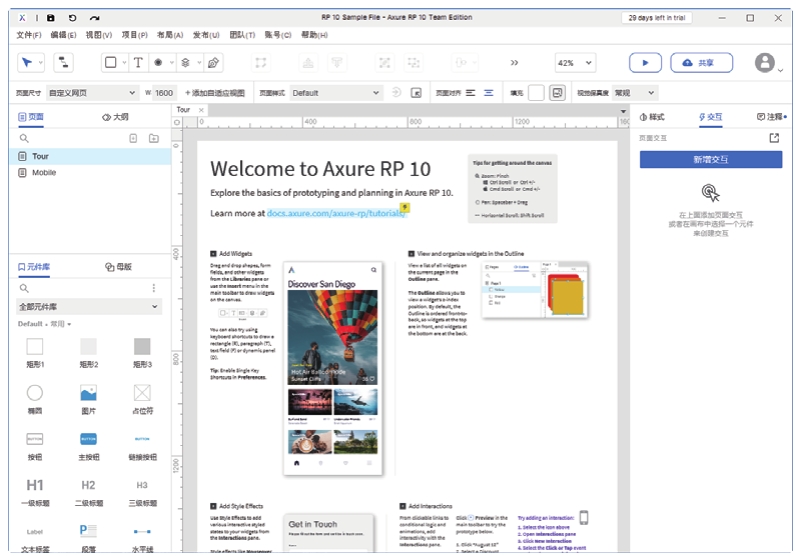Click the add page icon
The width and height of the screenshot is (796, 556).
click(x=133, y=138)
